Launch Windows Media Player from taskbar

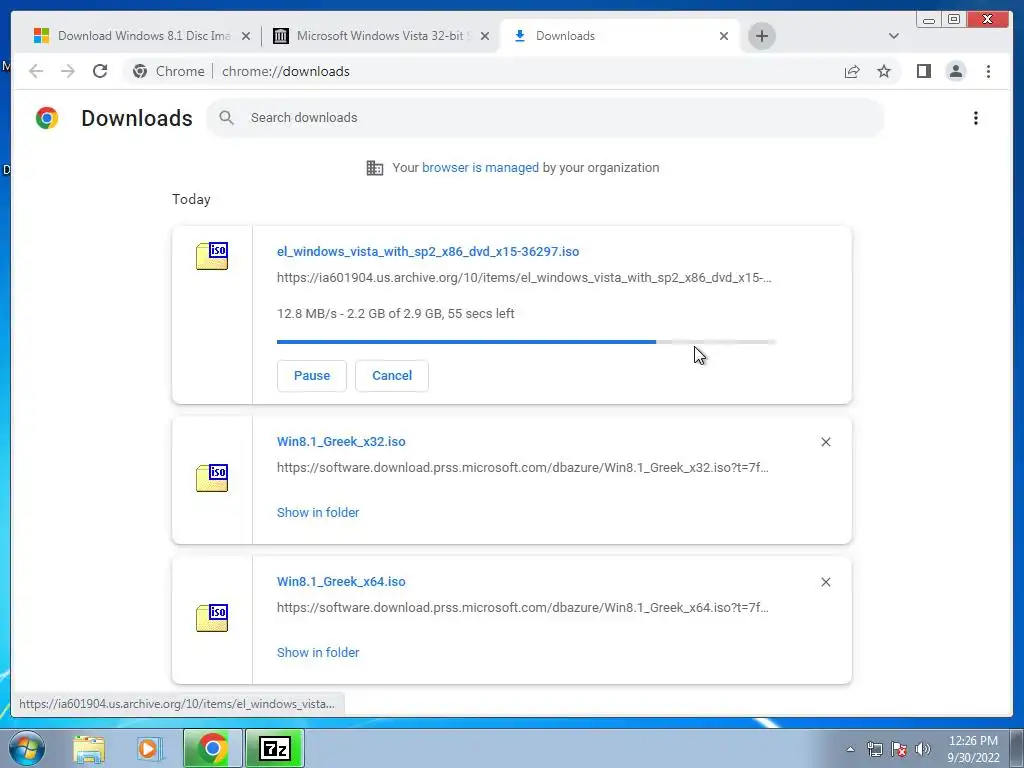coord(148,748)
